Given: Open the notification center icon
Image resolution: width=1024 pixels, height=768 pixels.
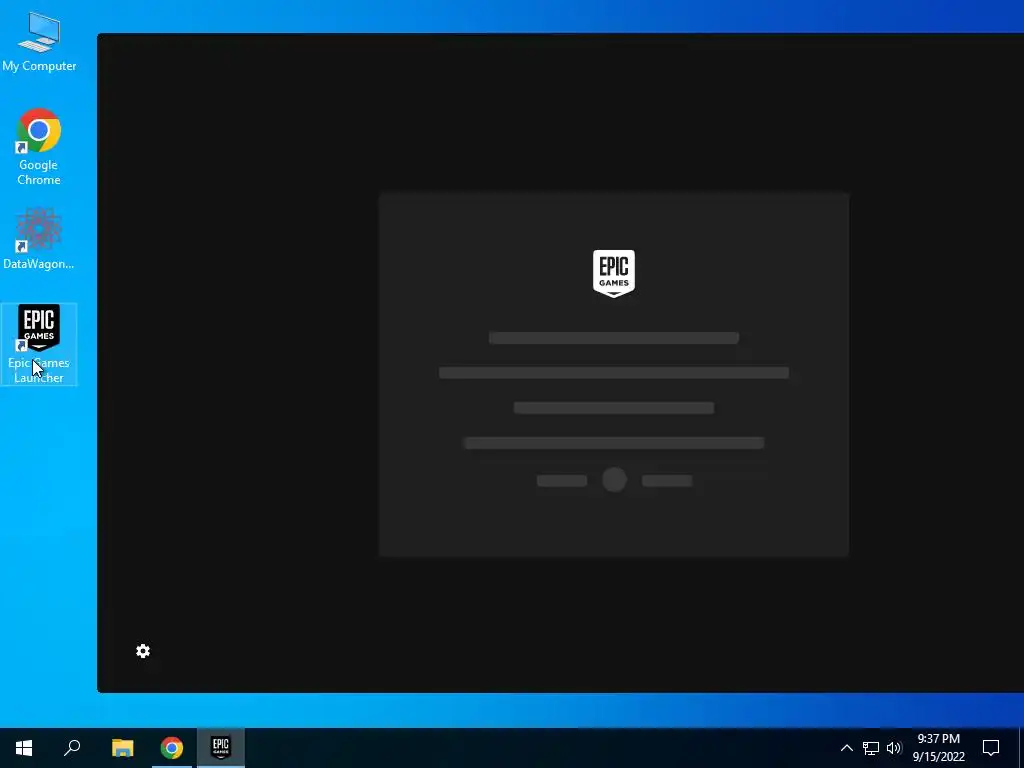Looking at the screenshot, I should click(991, 748).
